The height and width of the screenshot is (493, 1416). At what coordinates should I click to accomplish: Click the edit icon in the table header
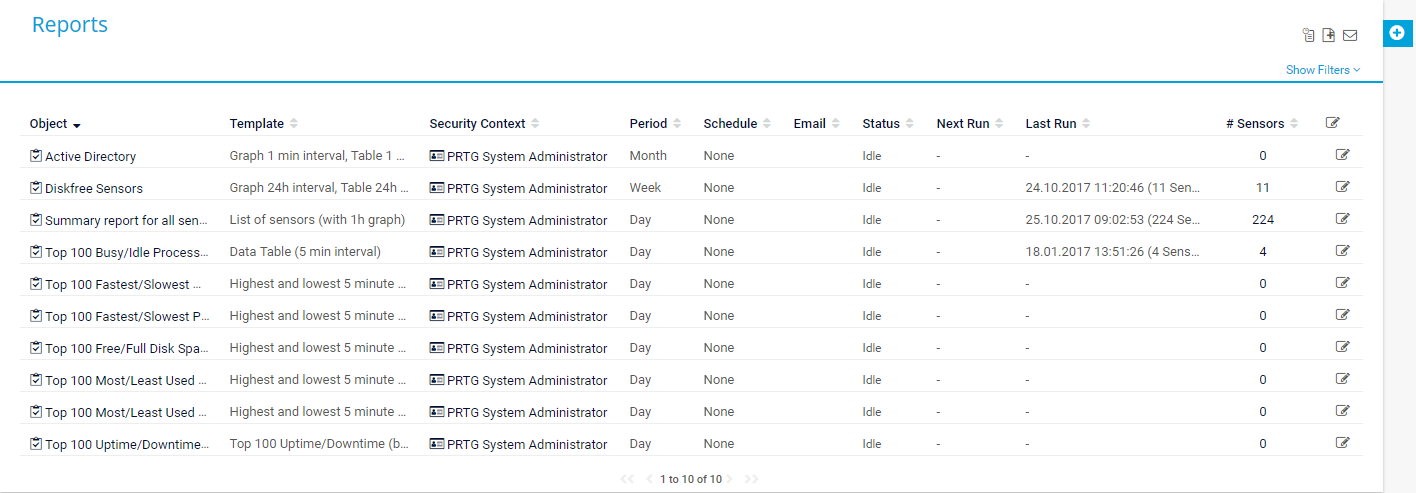[1332, 123]
